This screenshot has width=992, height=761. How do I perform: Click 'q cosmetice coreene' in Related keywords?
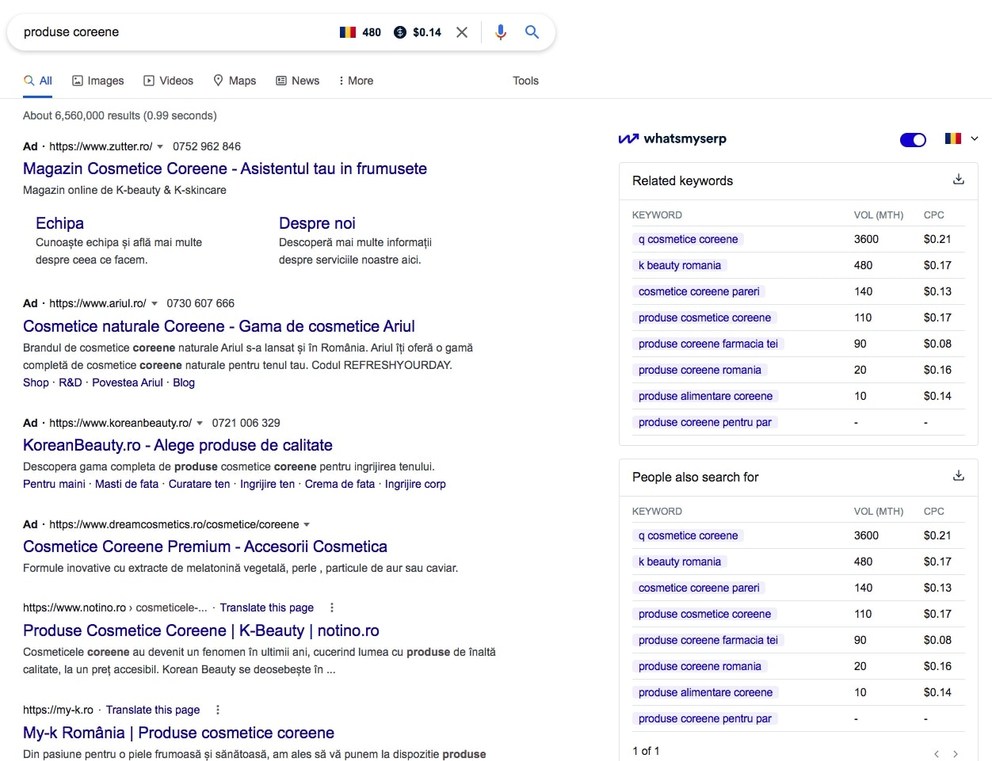coord(688,240)
